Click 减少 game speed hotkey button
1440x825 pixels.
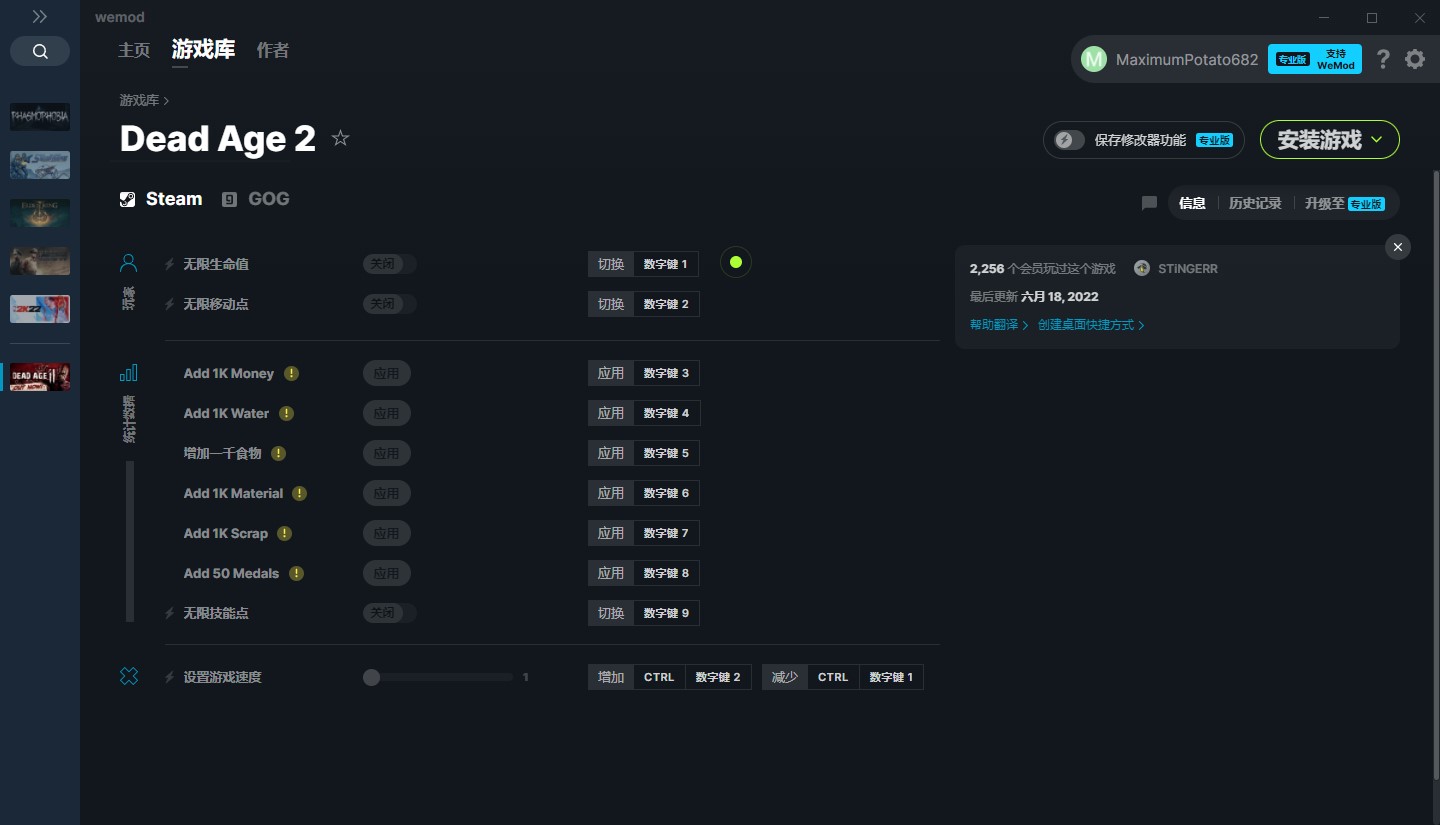coord(784,677)
